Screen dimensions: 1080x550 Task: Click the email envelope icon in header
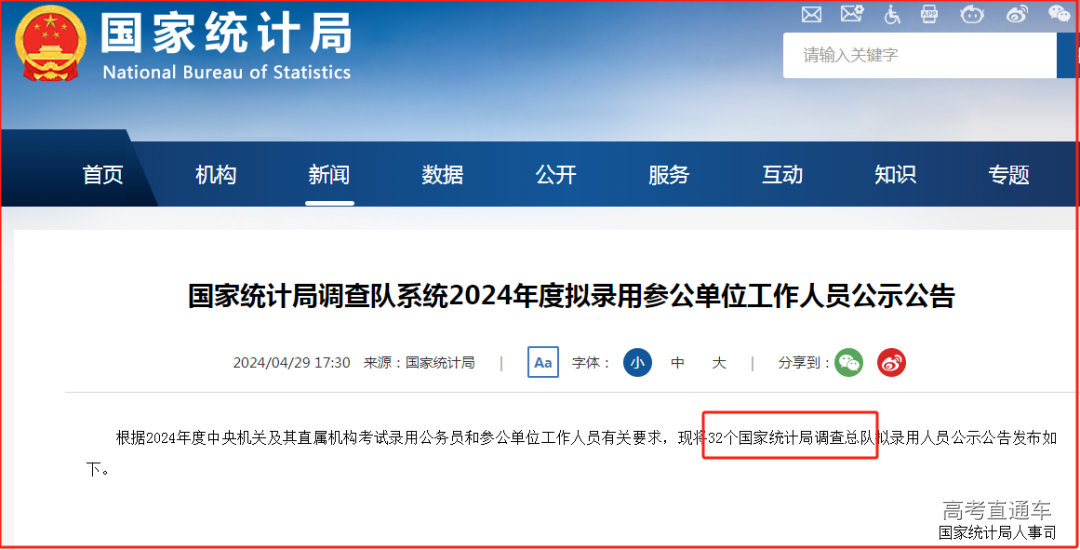pos(811,14)
